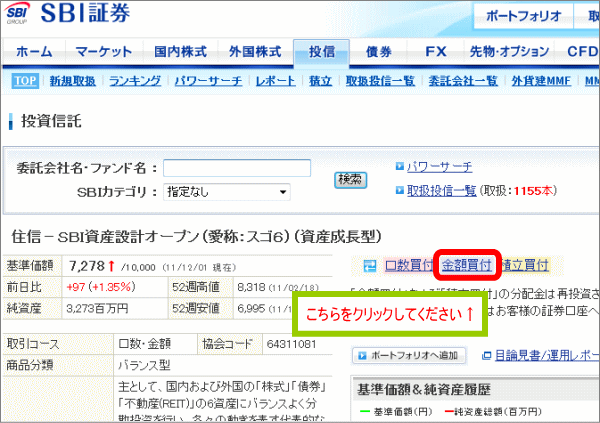
Task: Open 取扱投信一覧 link beside search box
Action: [x=442, y=191]
